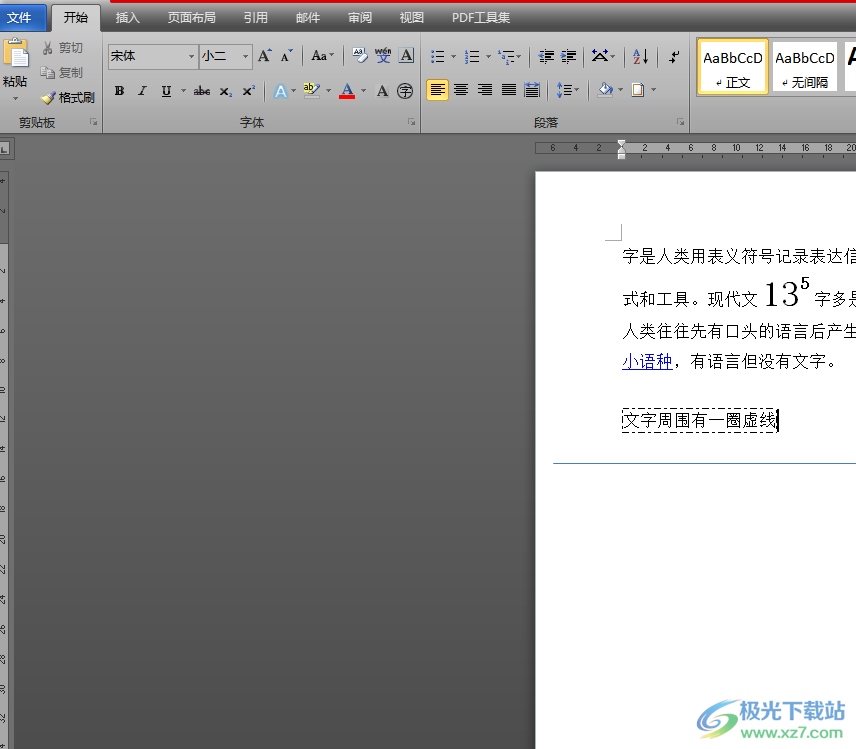Expand the underline style arrow
Viewport: 856px width, 749px height.
click(183, 91)
